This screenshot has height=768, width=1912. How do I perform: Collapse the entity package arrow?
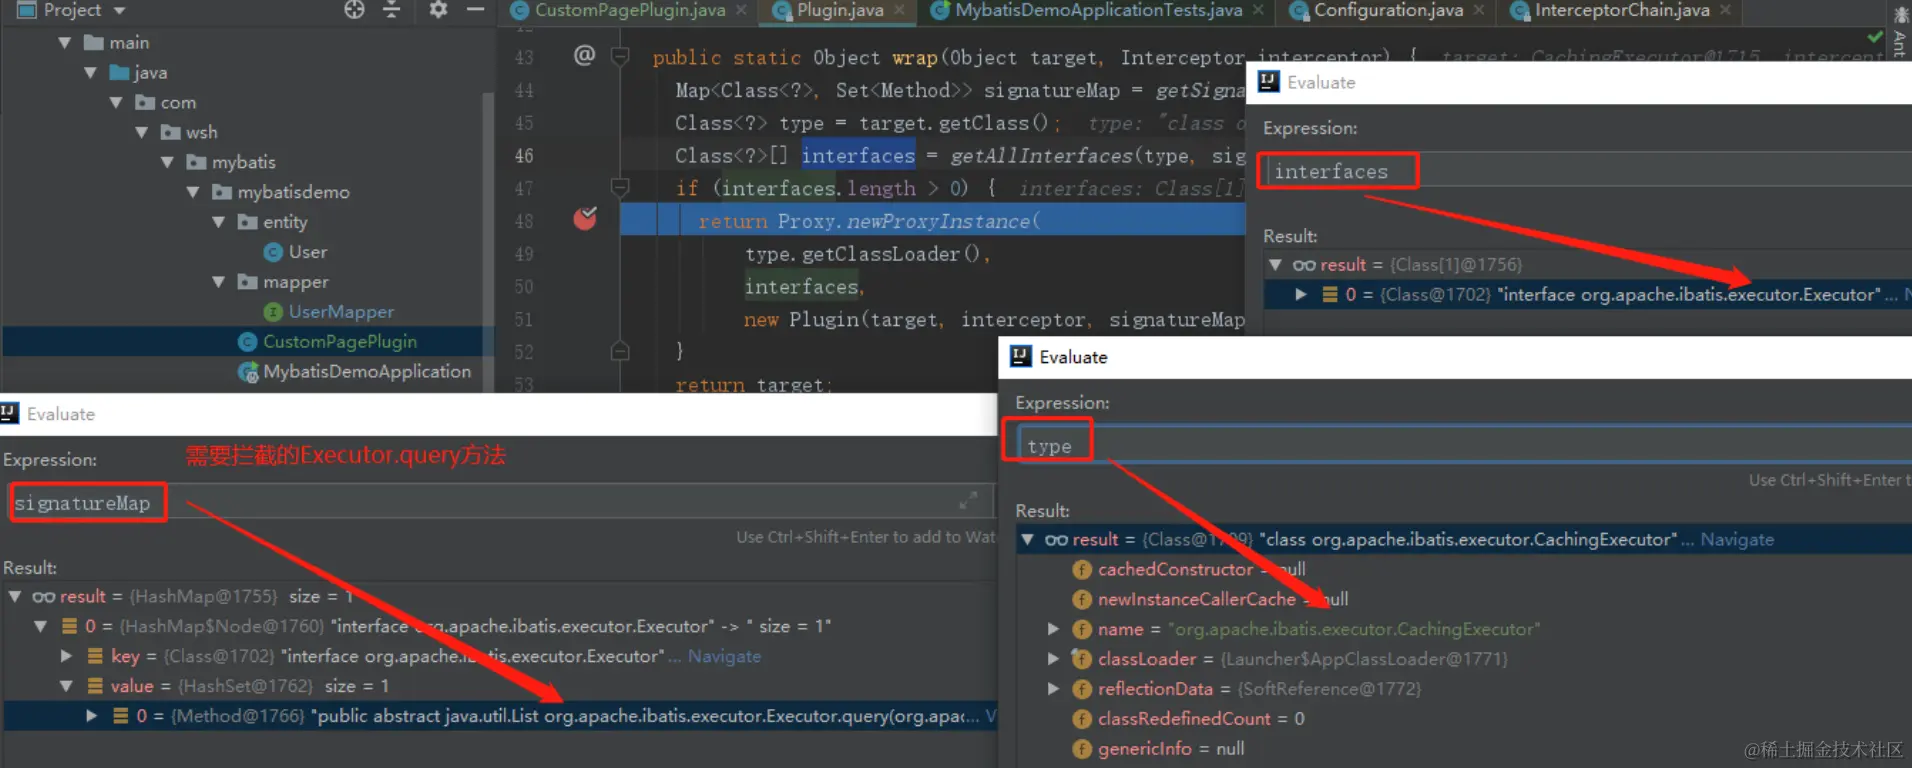click(x=219, y=222)
